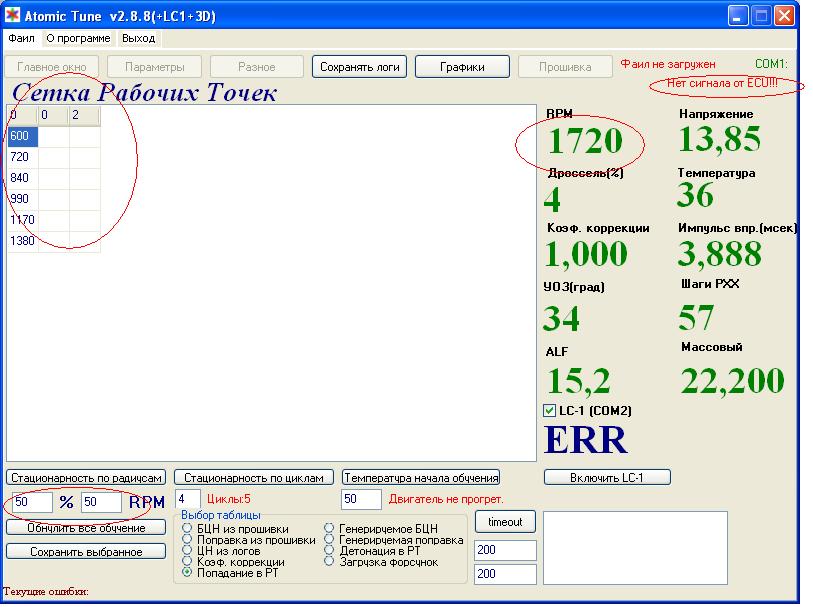The width and height of the screenshot is (813, 607).
Task: Pick the Генерируемое БЦН table option
Action: pos(330,529)
